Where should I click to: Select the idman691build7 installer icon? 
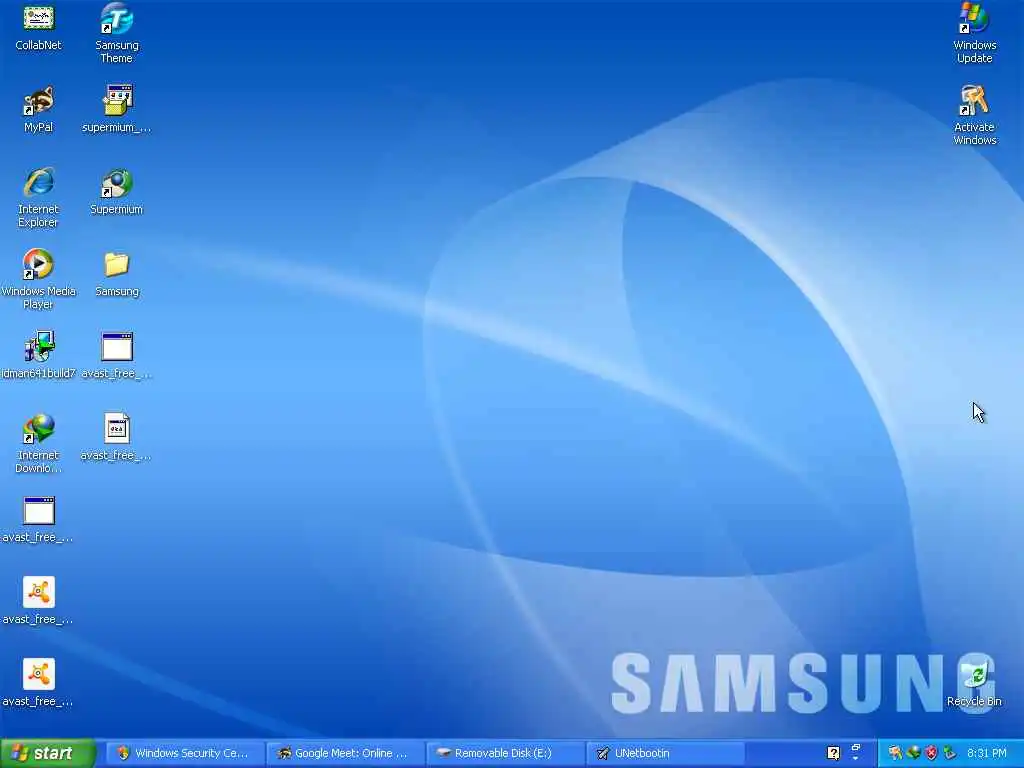39,355
